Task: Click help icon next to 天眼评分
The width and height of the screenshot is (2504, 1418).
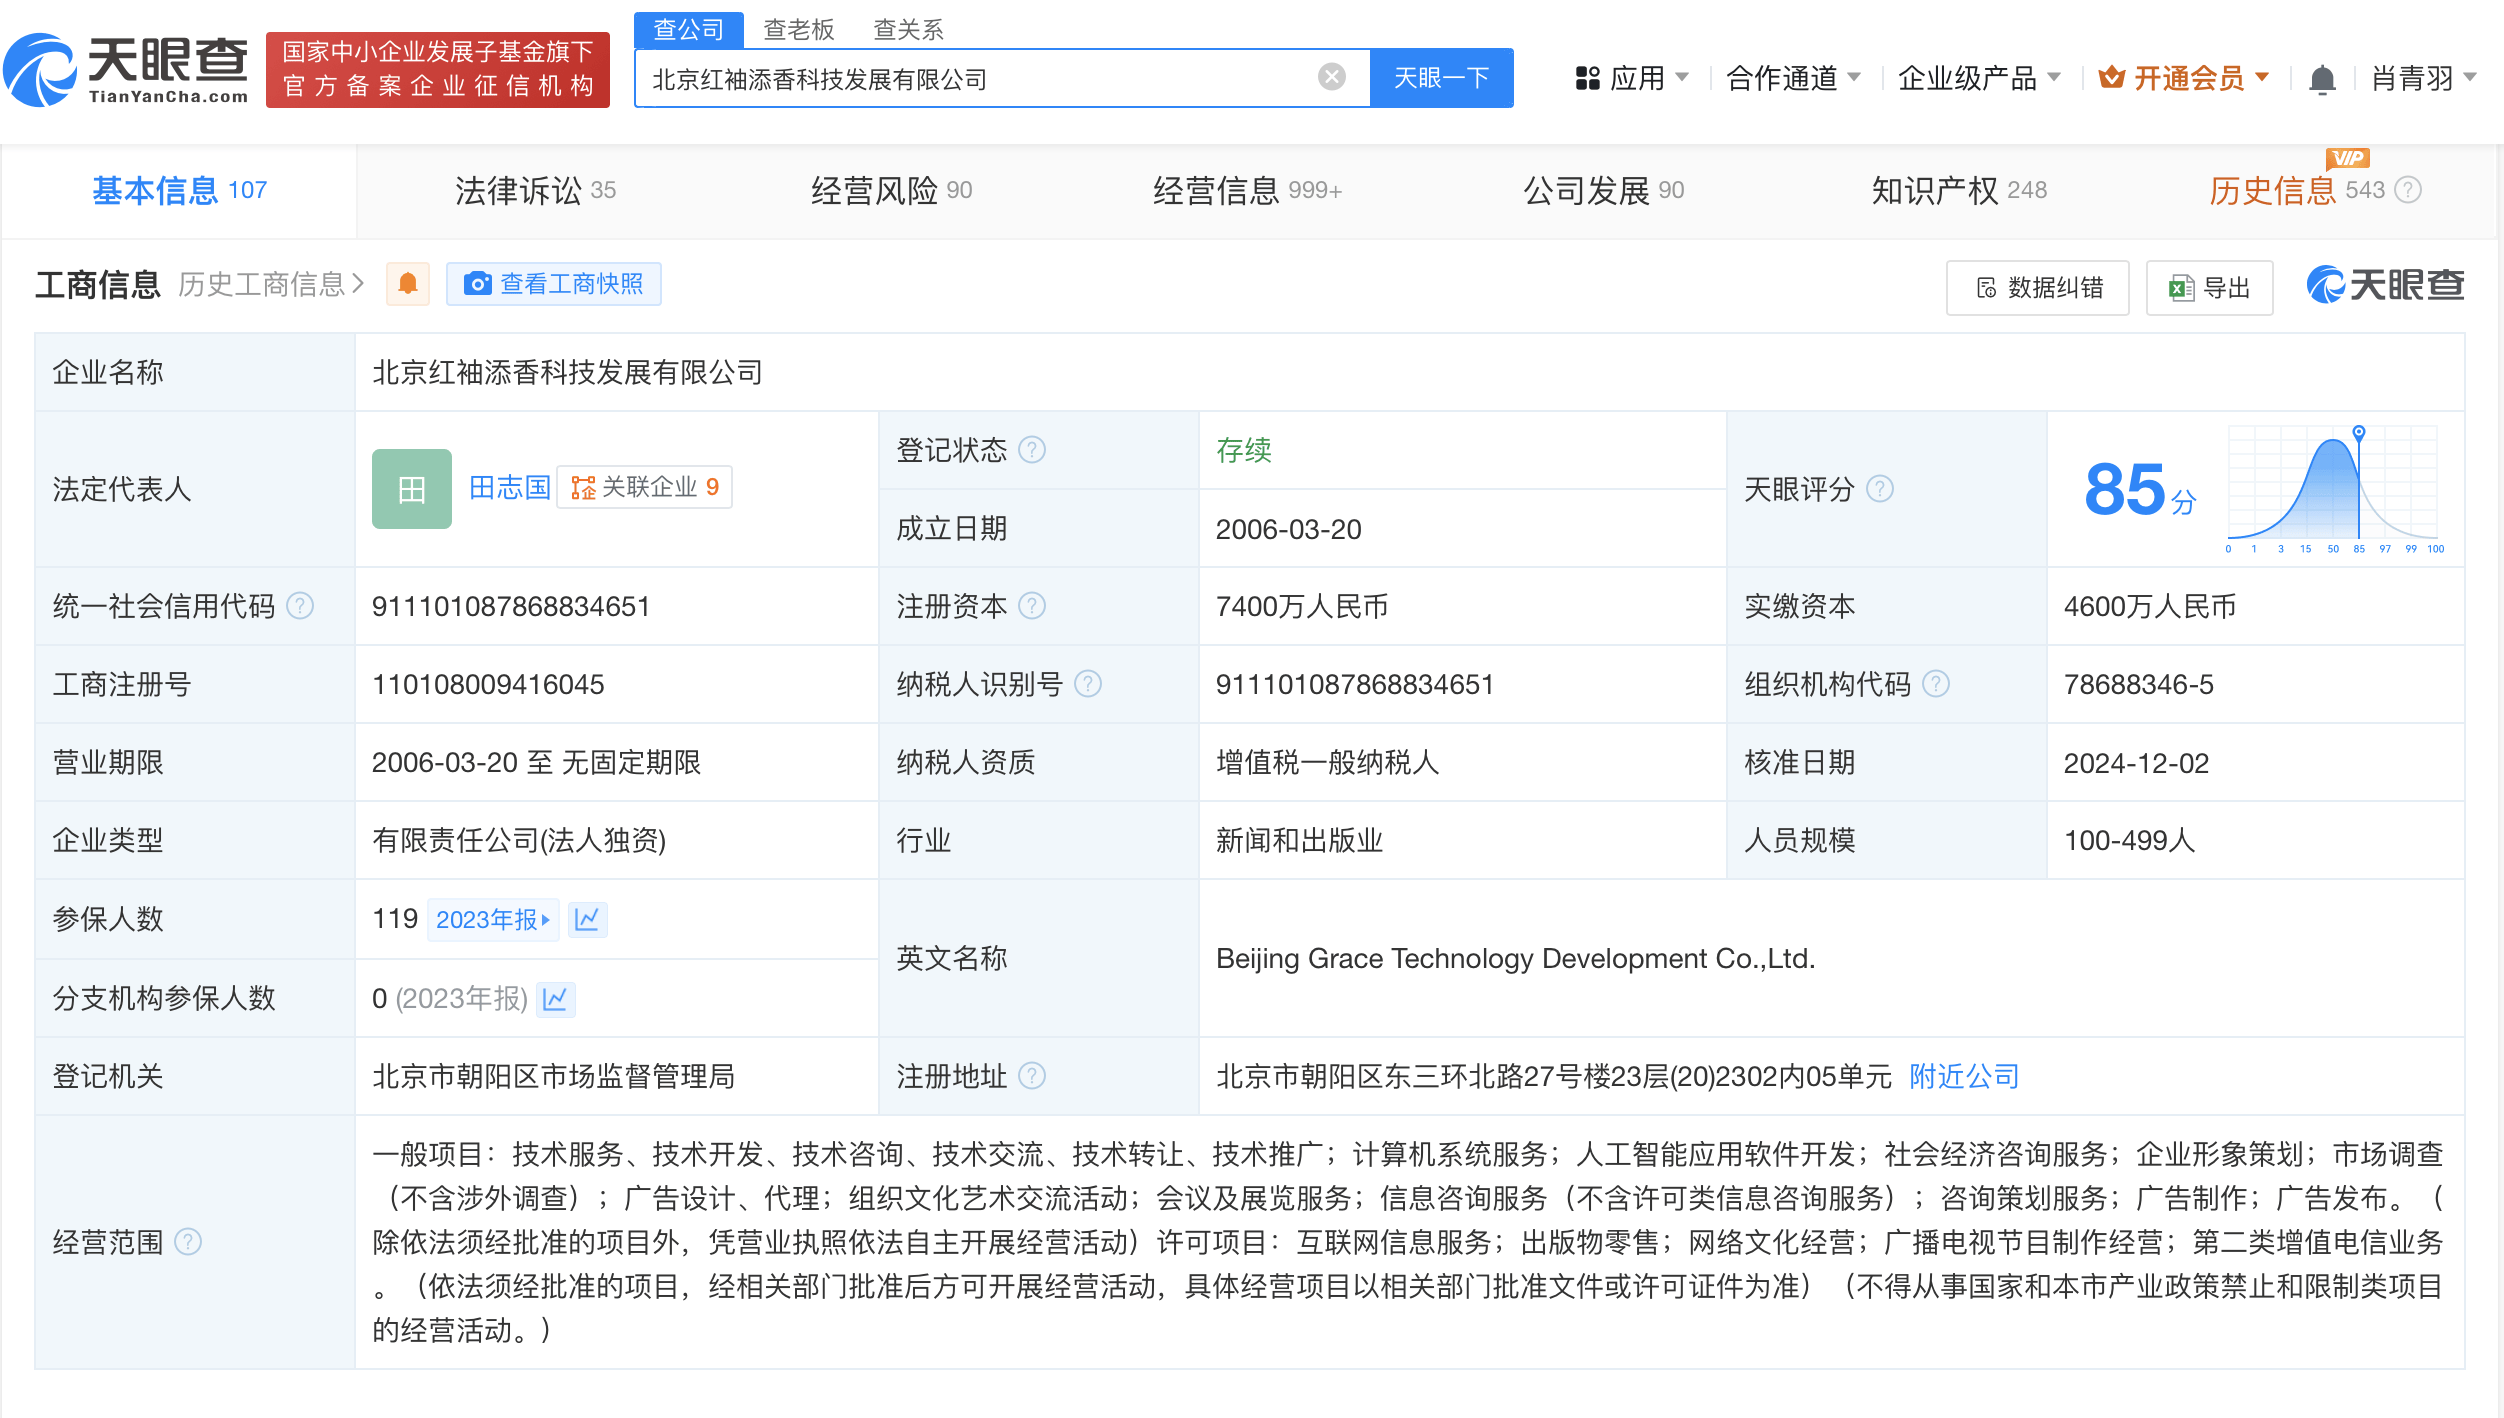Action: [1880, 489]
